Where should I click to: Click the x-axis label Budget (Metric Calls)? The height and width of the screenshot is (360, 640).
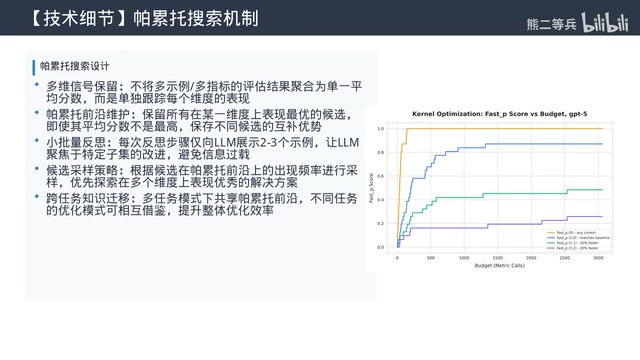500,265
